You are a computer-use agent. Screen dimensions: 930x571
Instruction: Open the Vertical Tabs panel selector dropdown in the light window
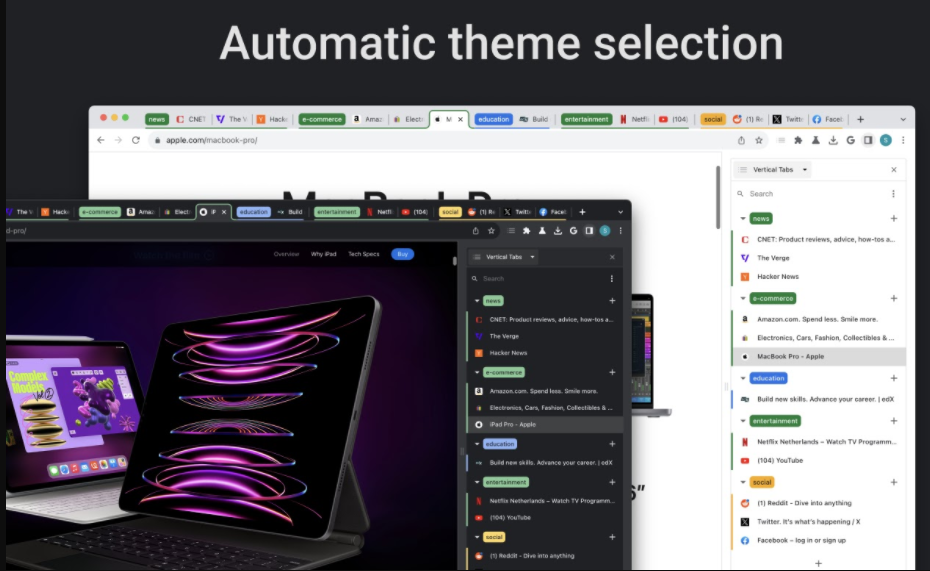click(x=773, y=170)
